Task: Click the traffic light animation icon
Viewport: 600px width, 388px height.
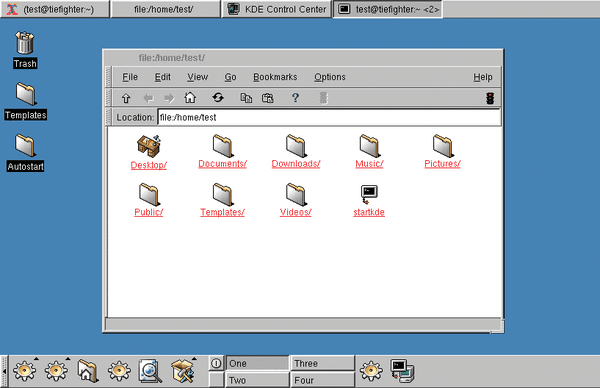Action: (x=490, y=98)
